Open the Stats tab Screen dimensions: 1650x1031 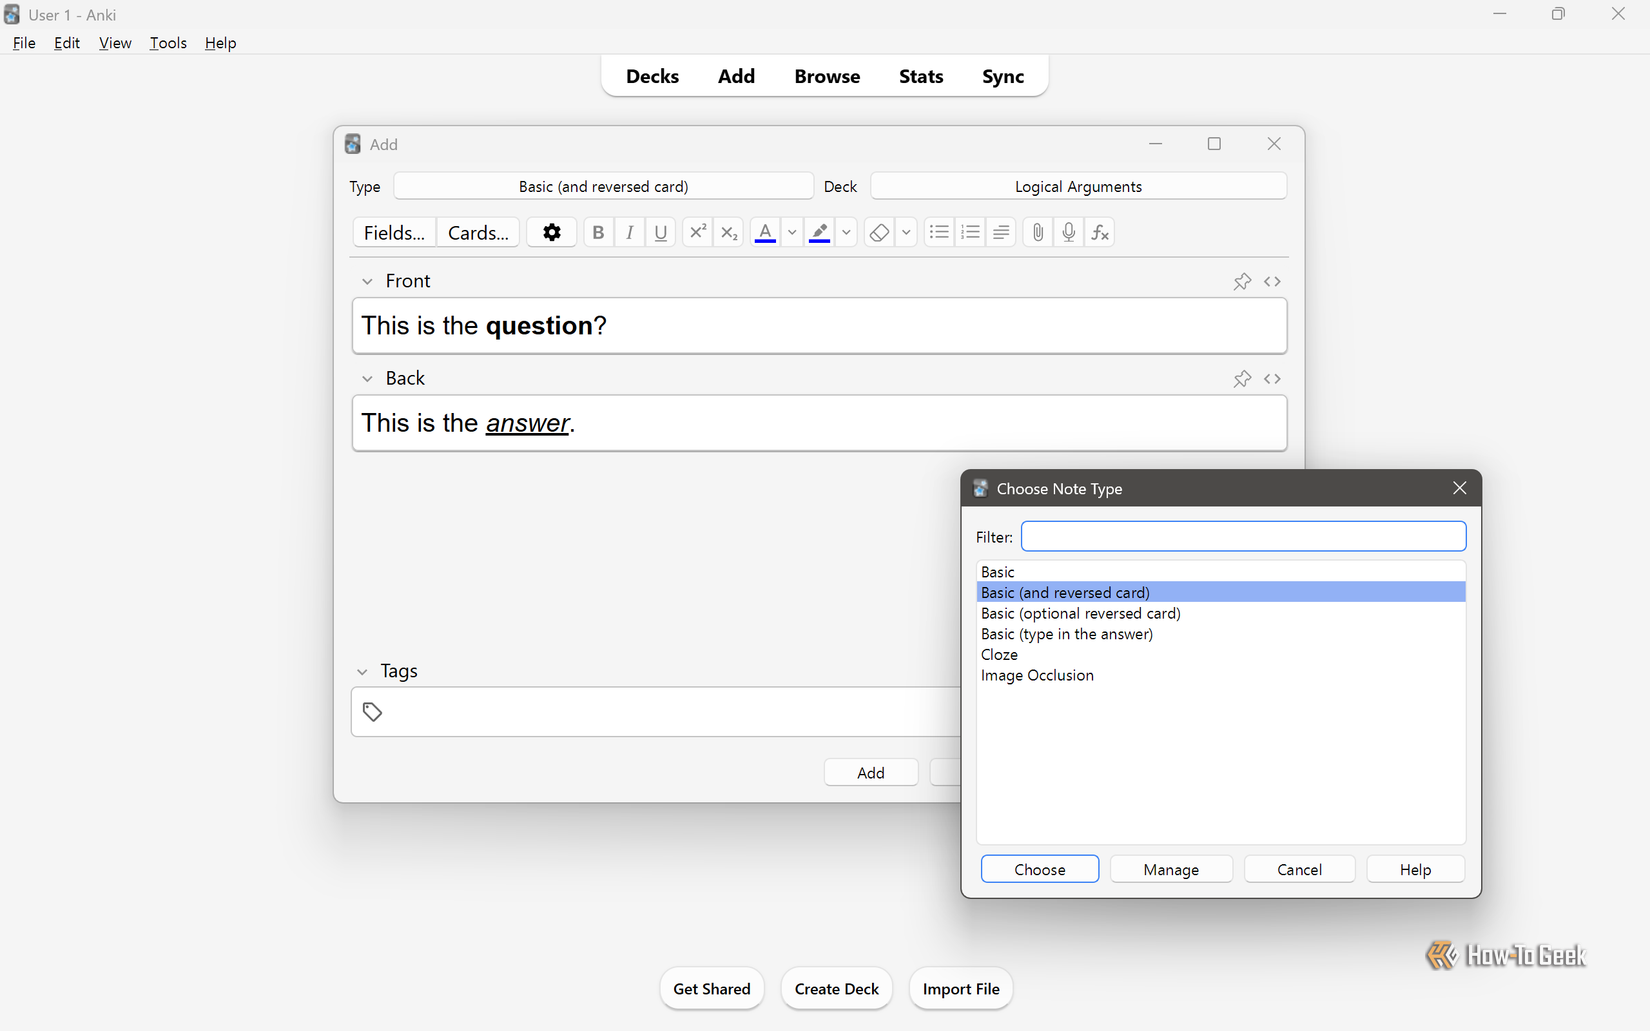921,76
